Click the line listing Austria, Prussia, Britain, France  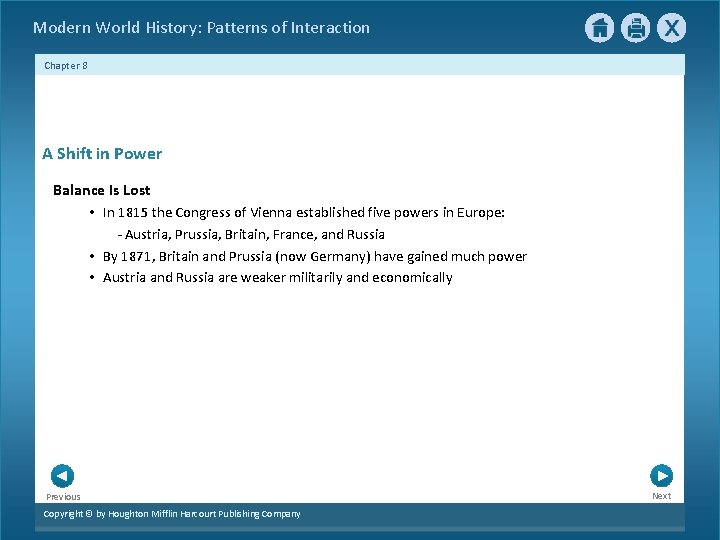coord(251,235)
